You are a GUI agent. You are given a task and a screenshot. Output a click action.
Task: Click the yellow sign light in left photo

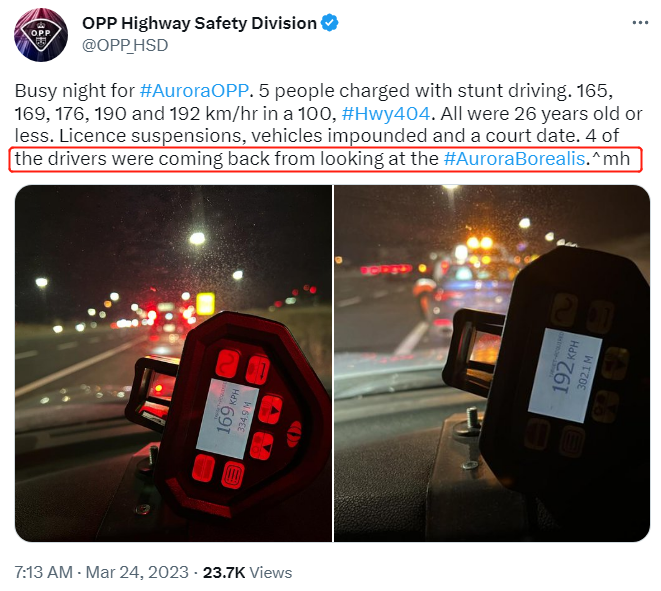click(x=205, y=304)
